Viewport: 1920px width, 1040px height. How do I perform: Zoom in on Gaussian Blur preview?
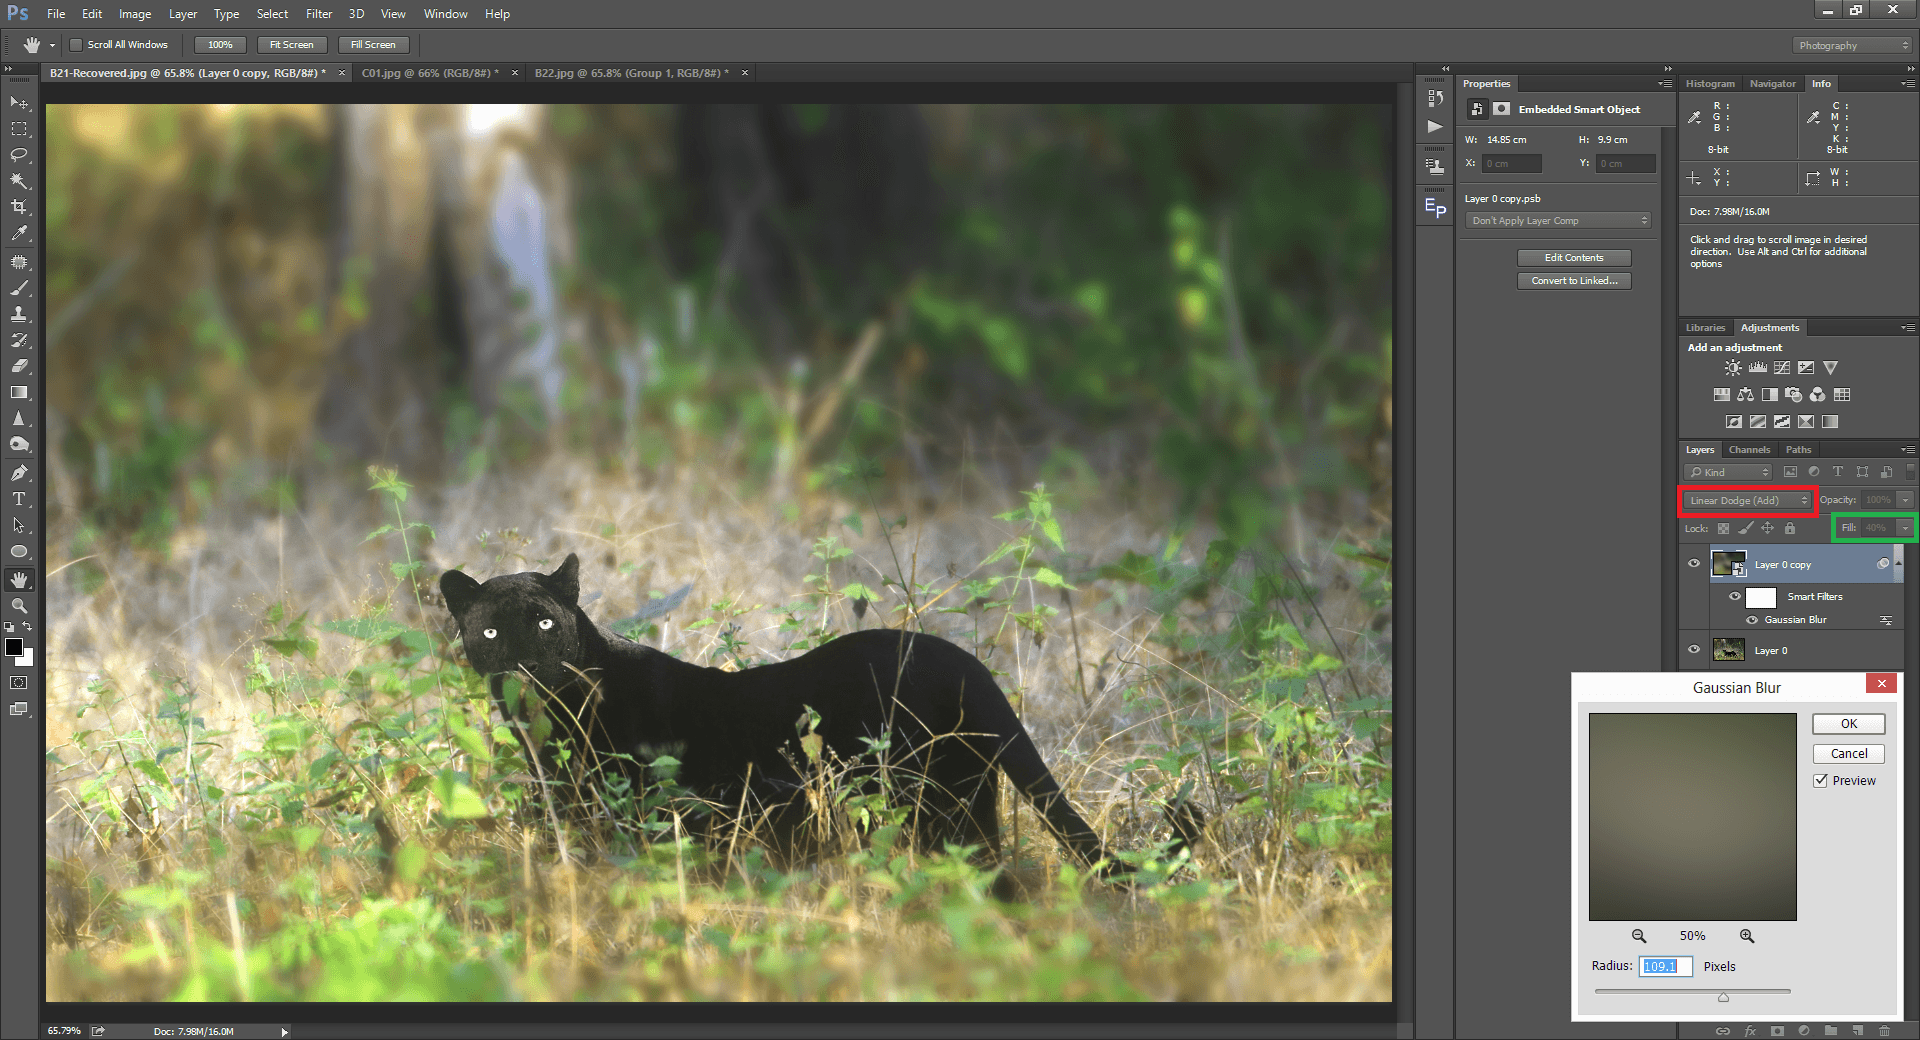pyautogui.click(x=1747, y=936)
